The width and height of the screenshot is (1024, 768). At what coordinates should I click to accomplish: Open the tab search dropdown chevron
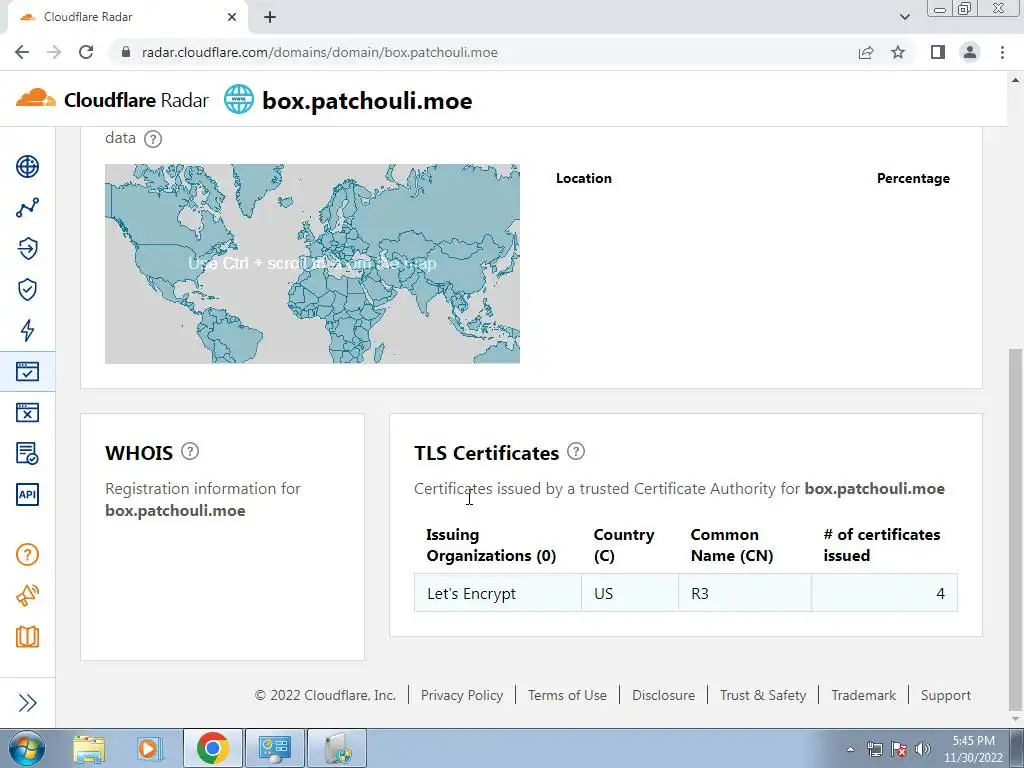904,17
